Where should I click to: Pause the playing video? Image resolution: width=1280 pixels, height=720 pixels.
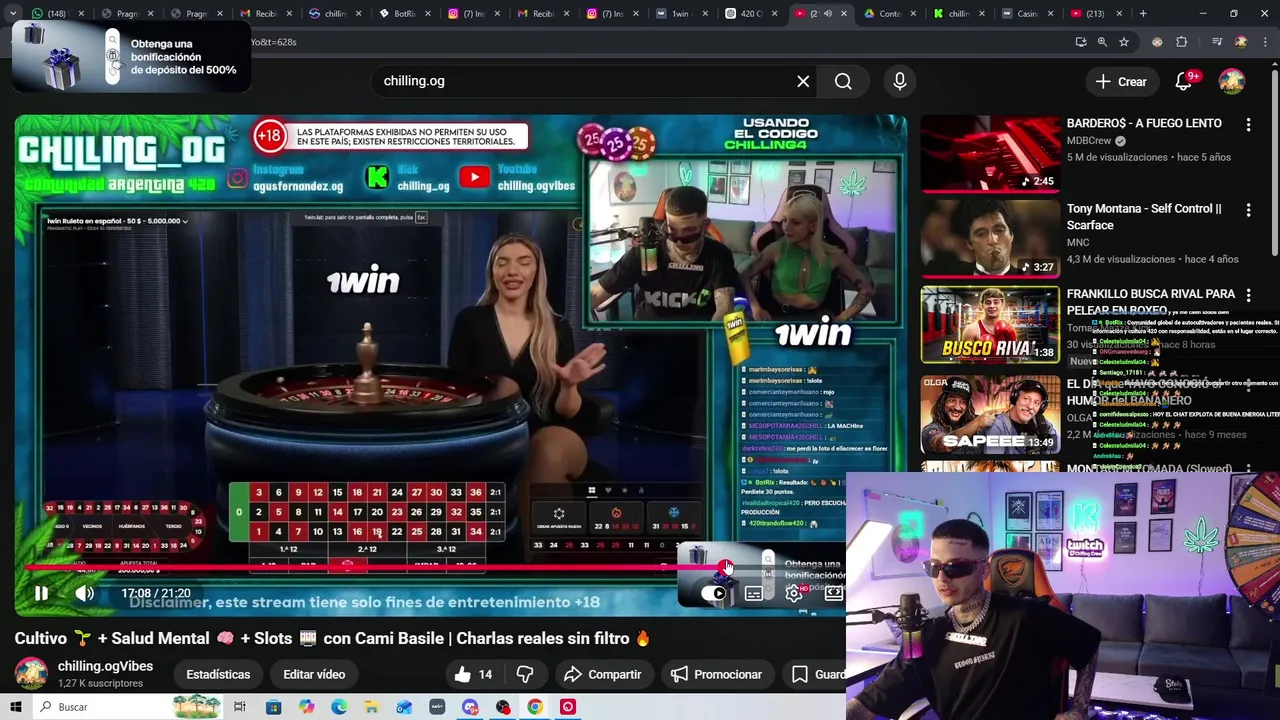point(41,593)
